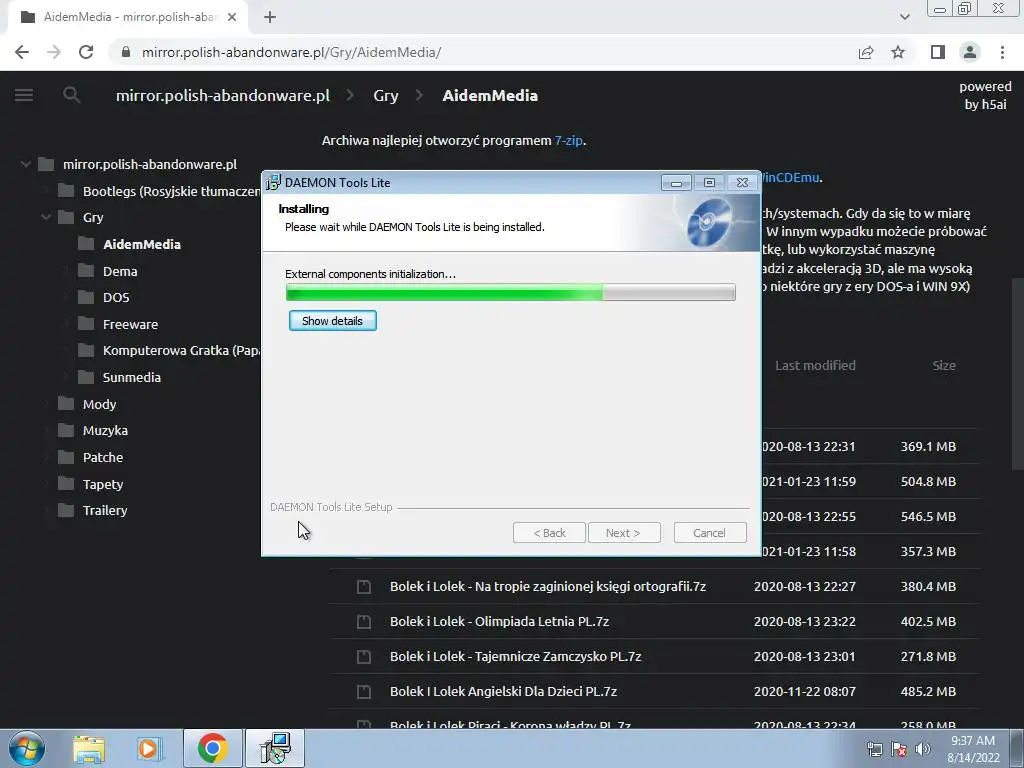Click file icon beside Tajemnicze Zamczysko PL.7z
The width and height of the screenshot is (1024, 768).
pyautogui.click(x=364, y=656)
